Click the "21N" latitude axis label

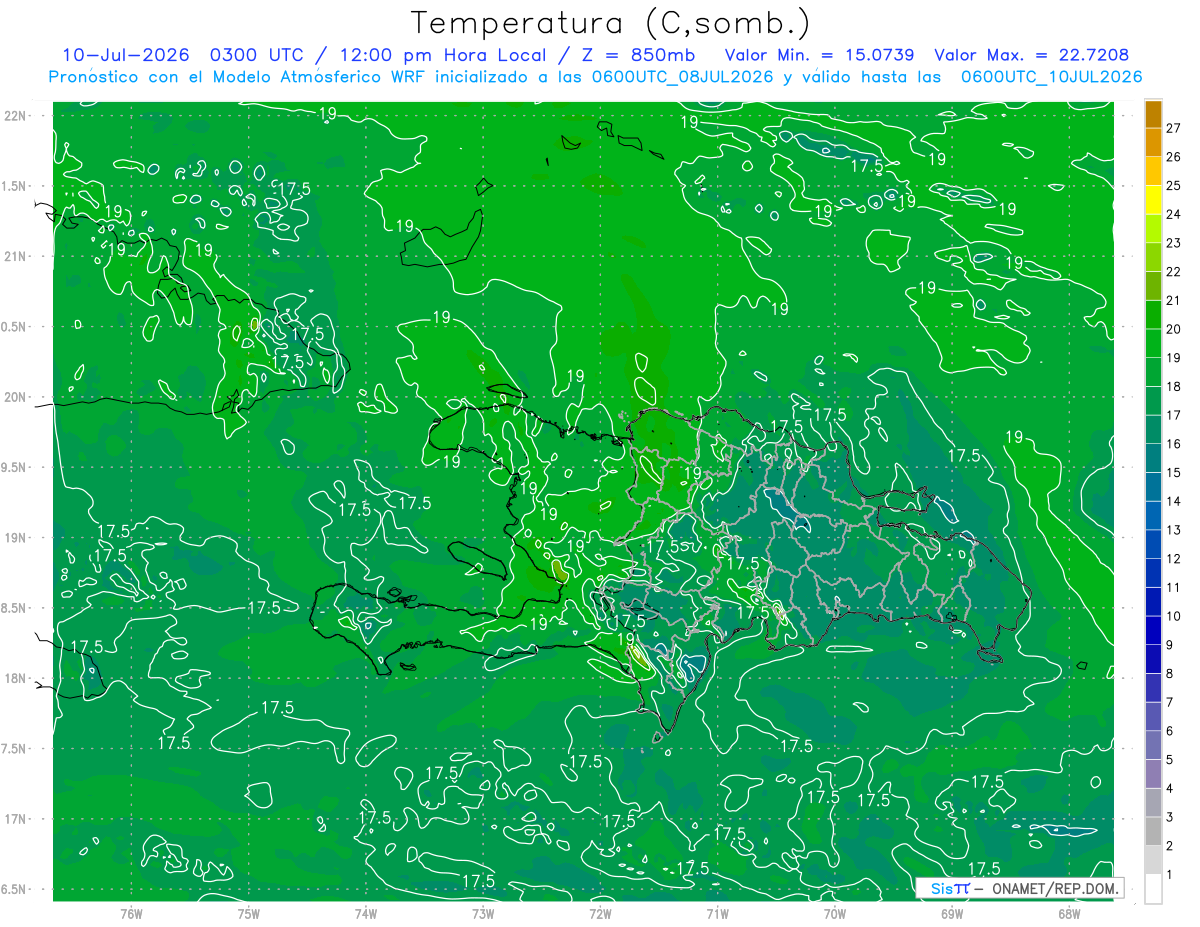14,257
